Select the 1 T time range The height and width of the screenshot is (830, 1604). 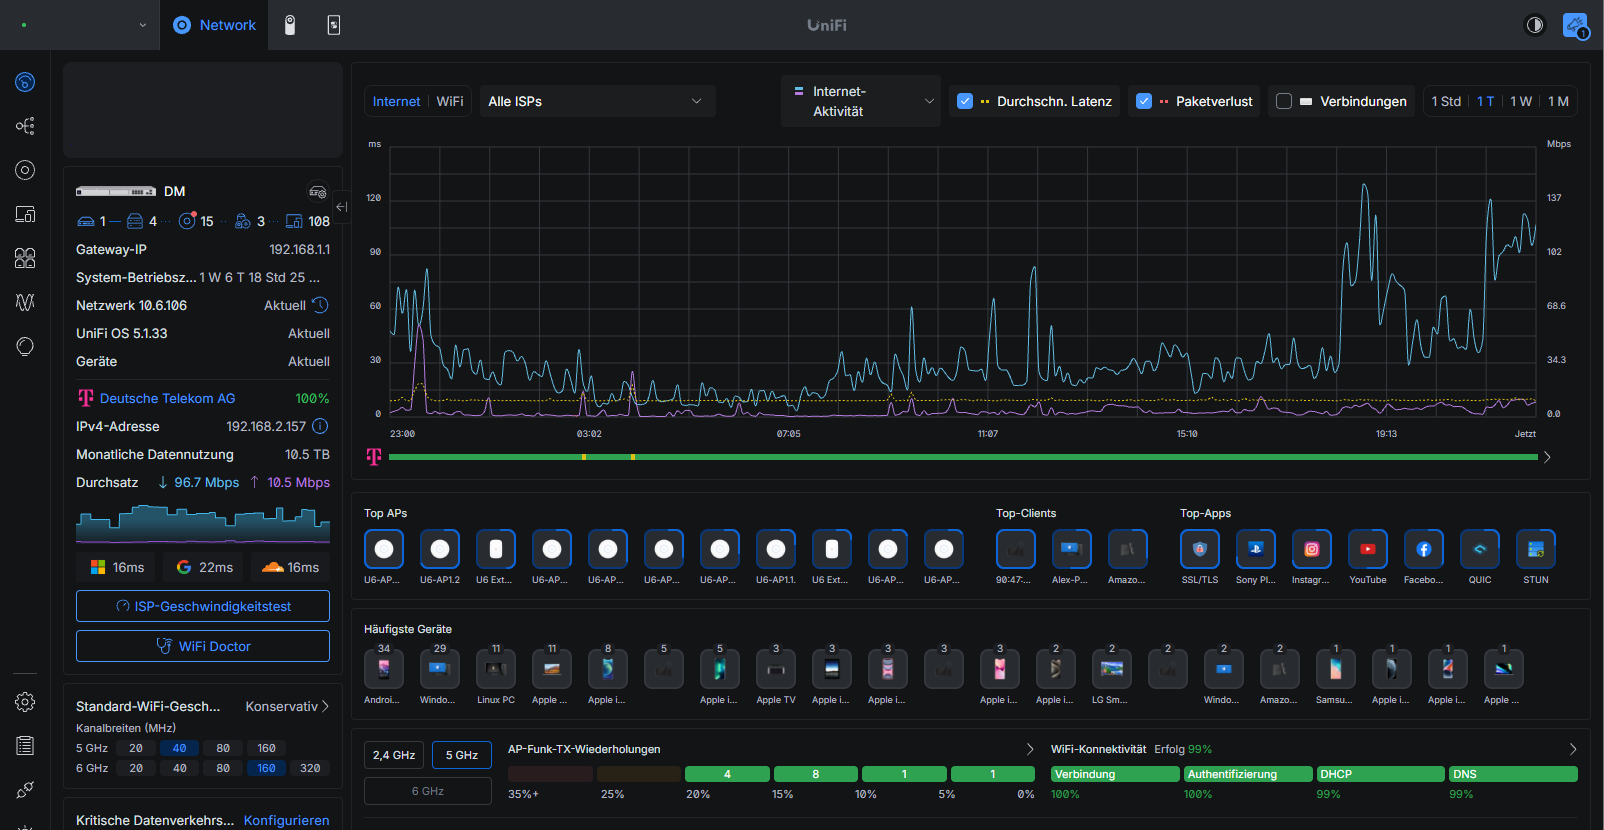(x=1486, y=101)
